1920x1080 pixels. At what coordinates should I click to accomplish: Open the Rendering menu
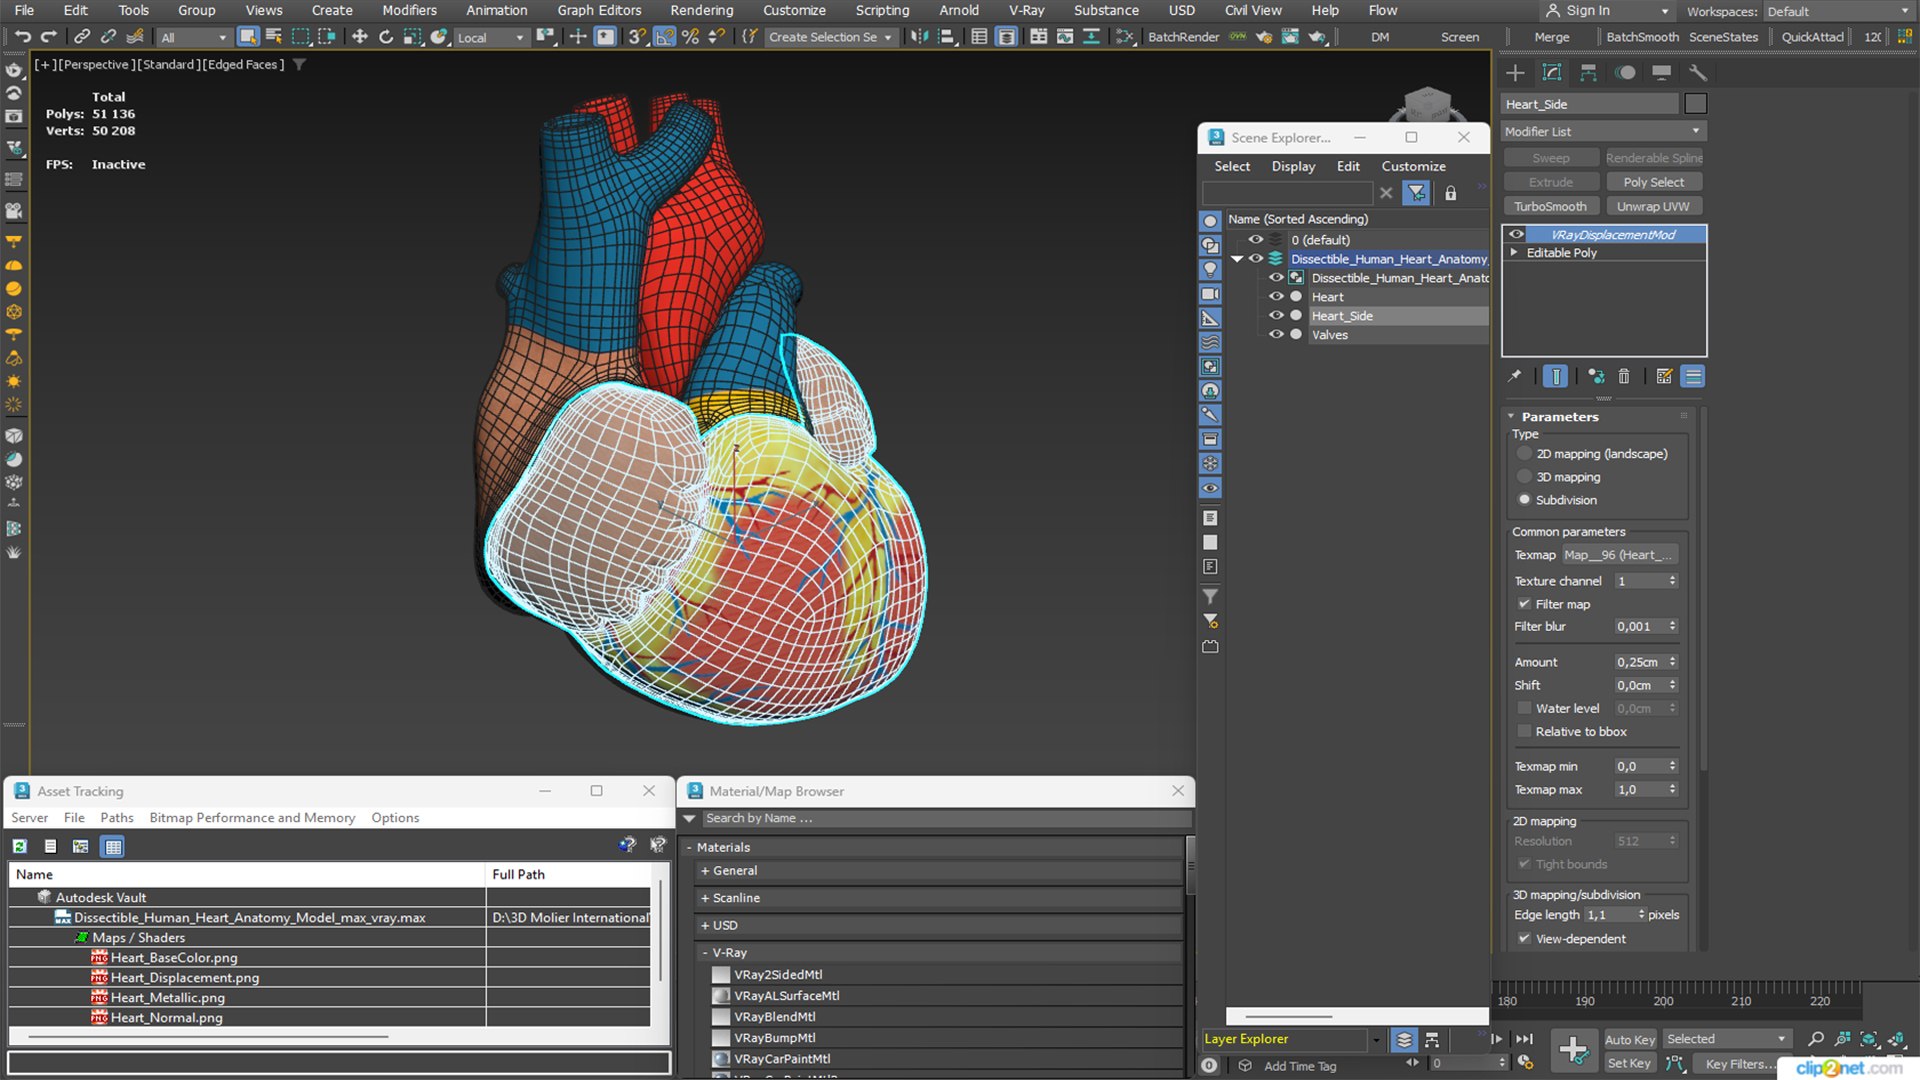coord(701,10)
